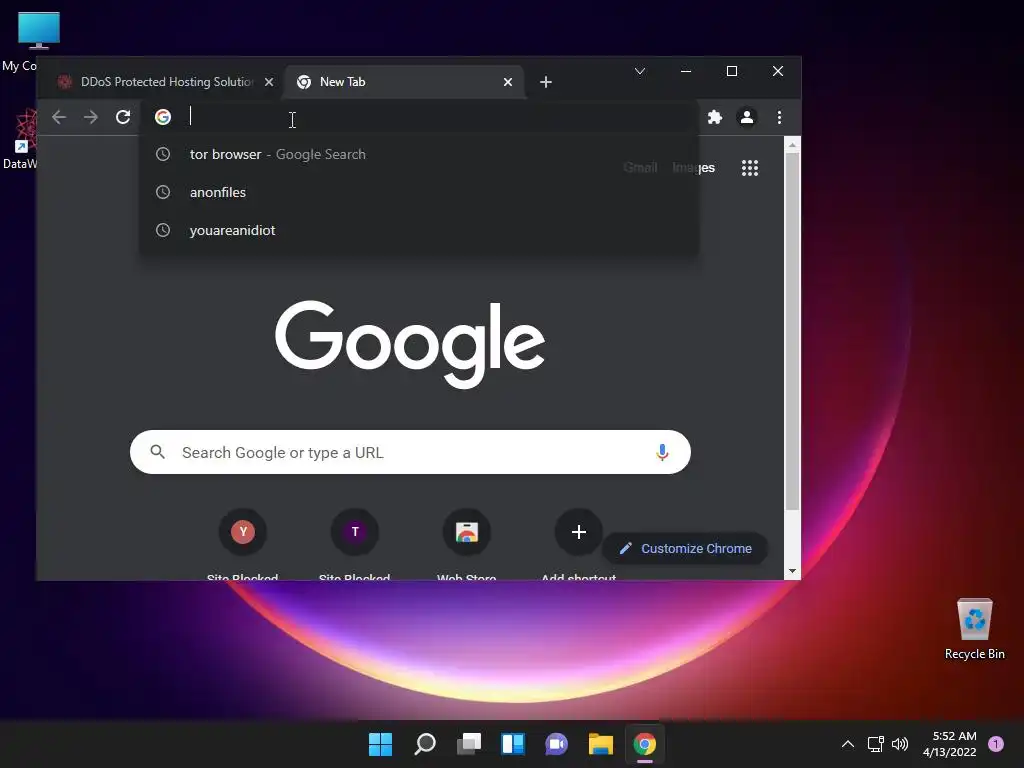Viewport: 1024px width, 768px height.
Task: Select the anonfiles suggestion
Action: [x=419, y=192]
